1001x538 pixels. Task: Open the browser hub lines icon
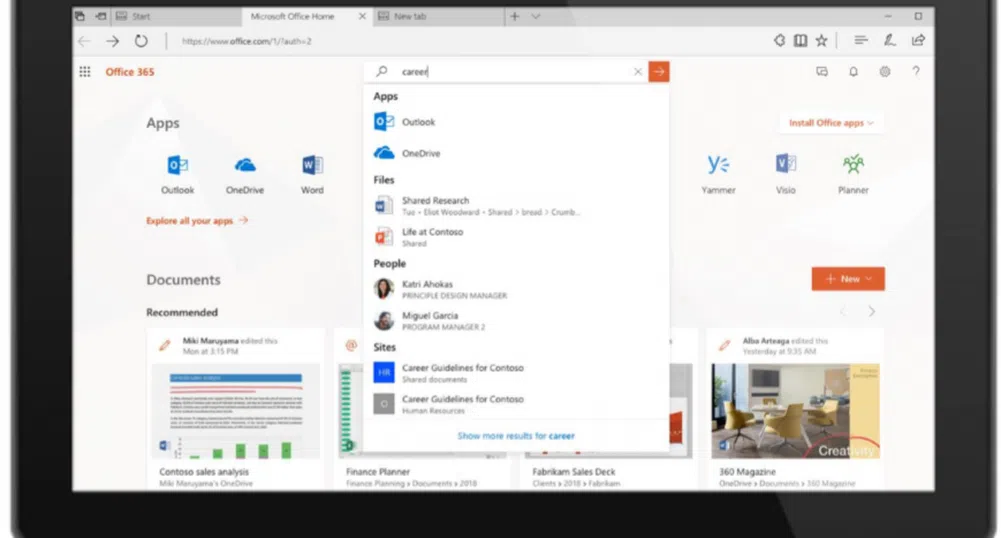coord(861,41)
